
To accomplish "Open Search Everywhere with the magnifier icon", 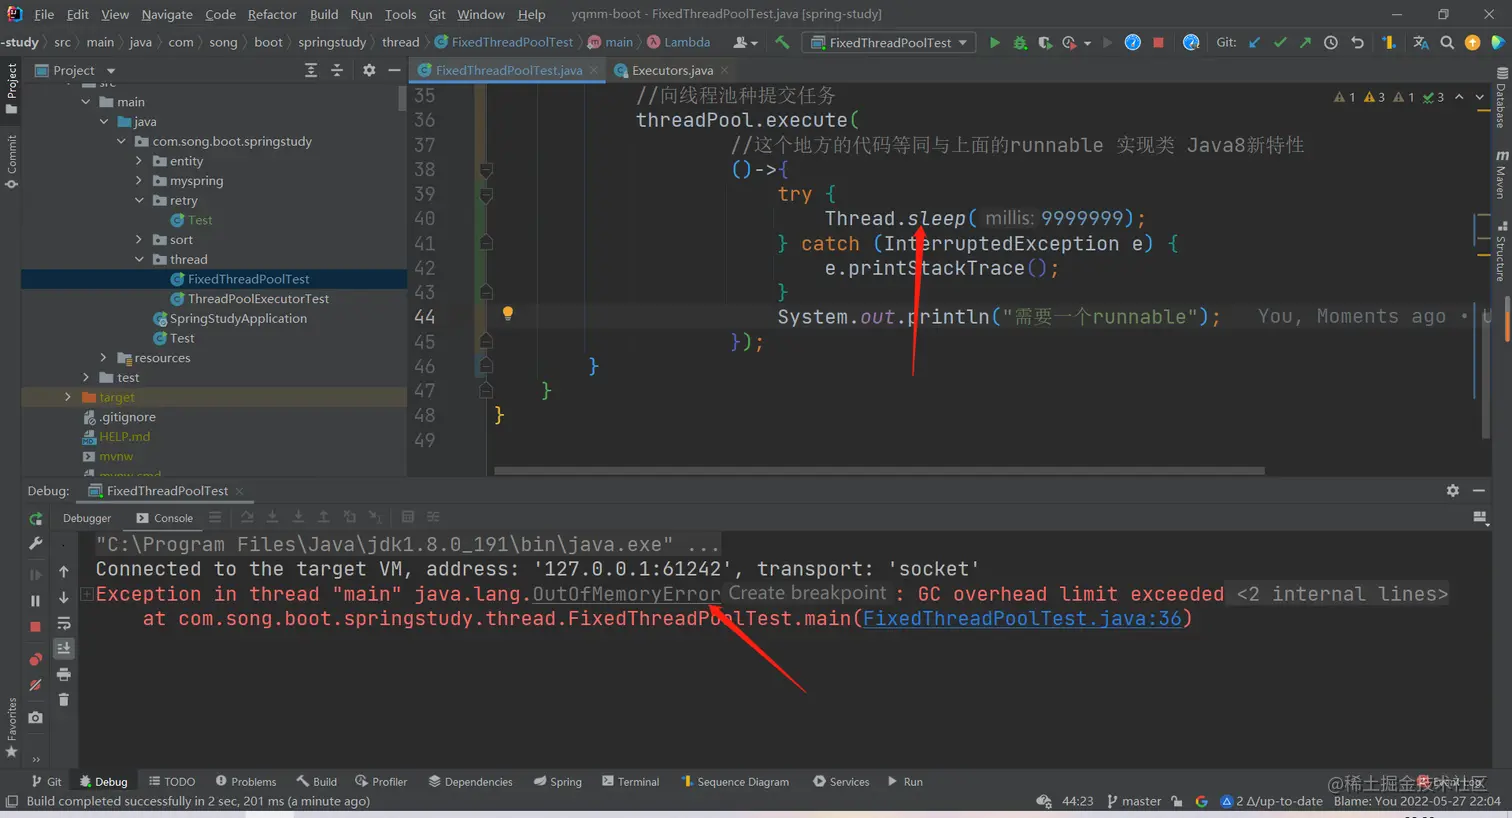I will coord(1447,43).
